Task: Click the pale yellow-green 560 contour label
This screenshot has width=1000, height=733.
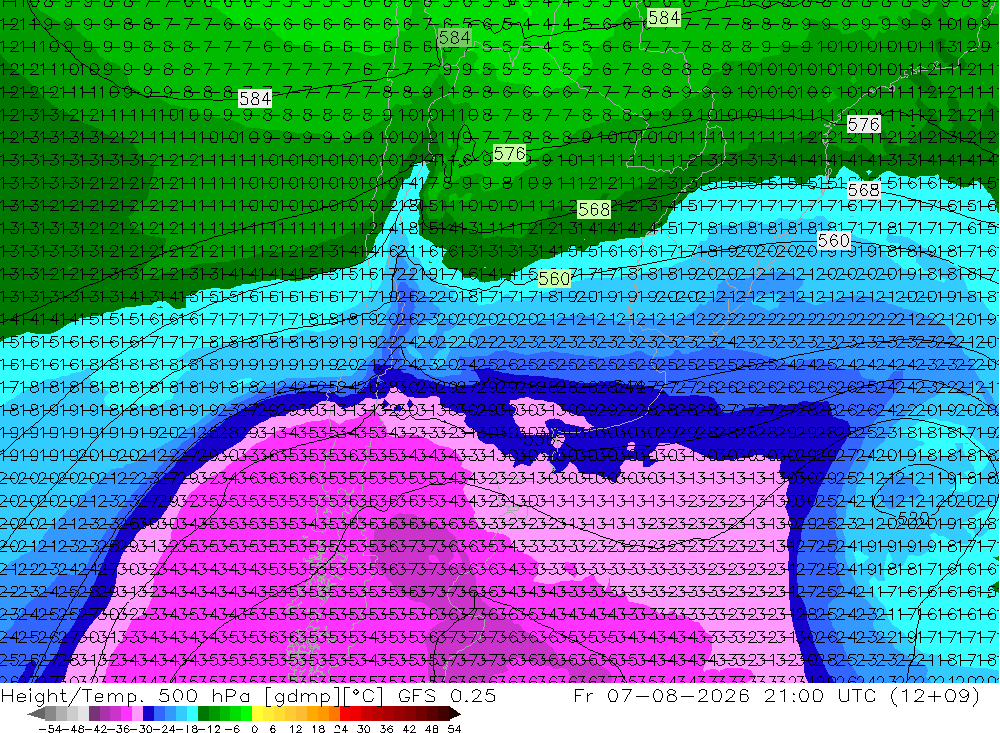Action: tap(554, 279)
